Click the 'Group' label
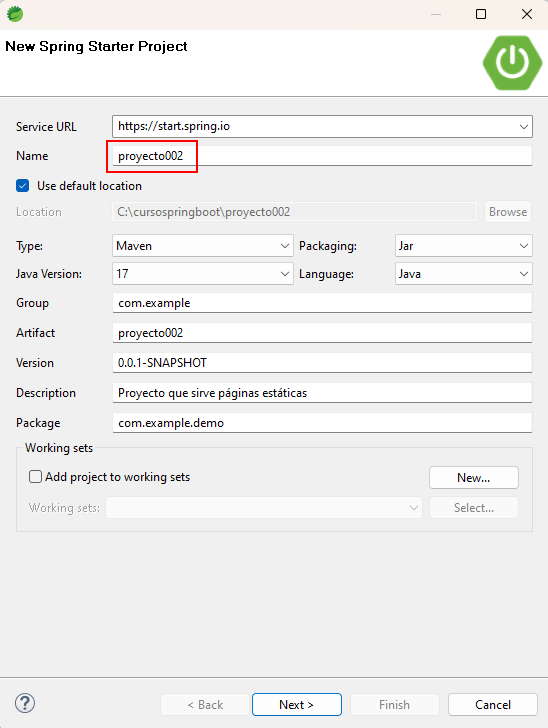The image size is (548, 728). (x=32, y=303)
